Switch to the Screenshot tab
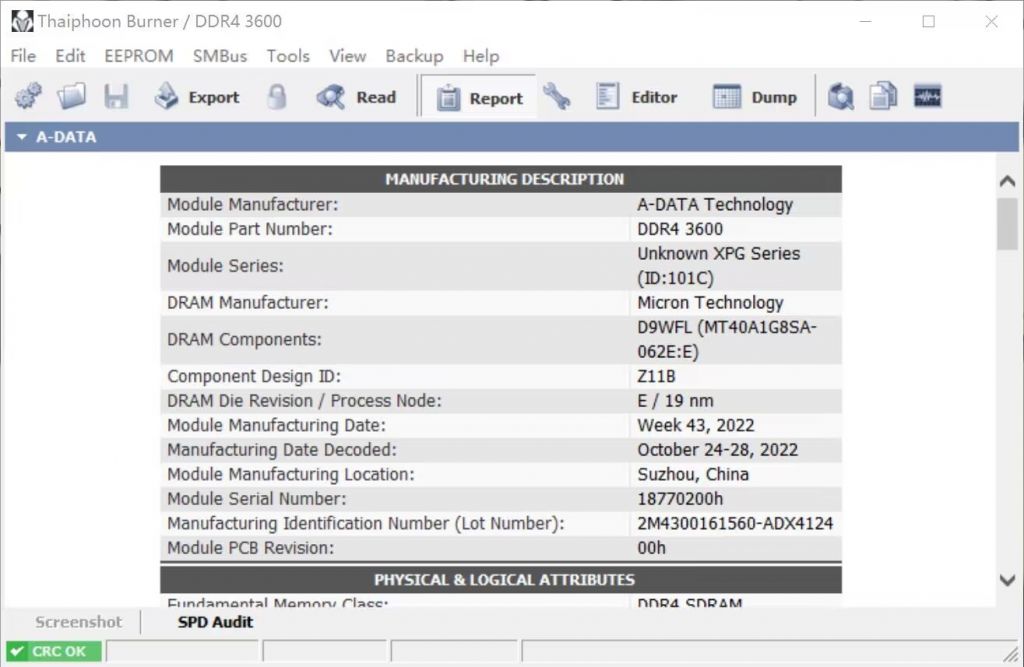Screen dimensions: 1024x667 [78, 622]
